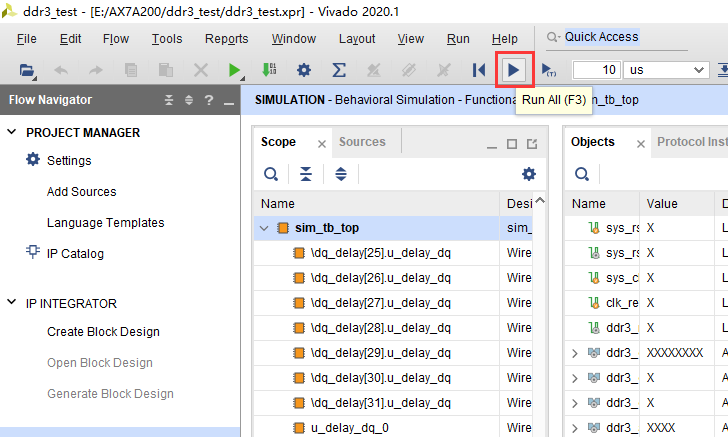The image size is (728, 437).
Task: Close the Scope tab
Action: pos(322,144)
